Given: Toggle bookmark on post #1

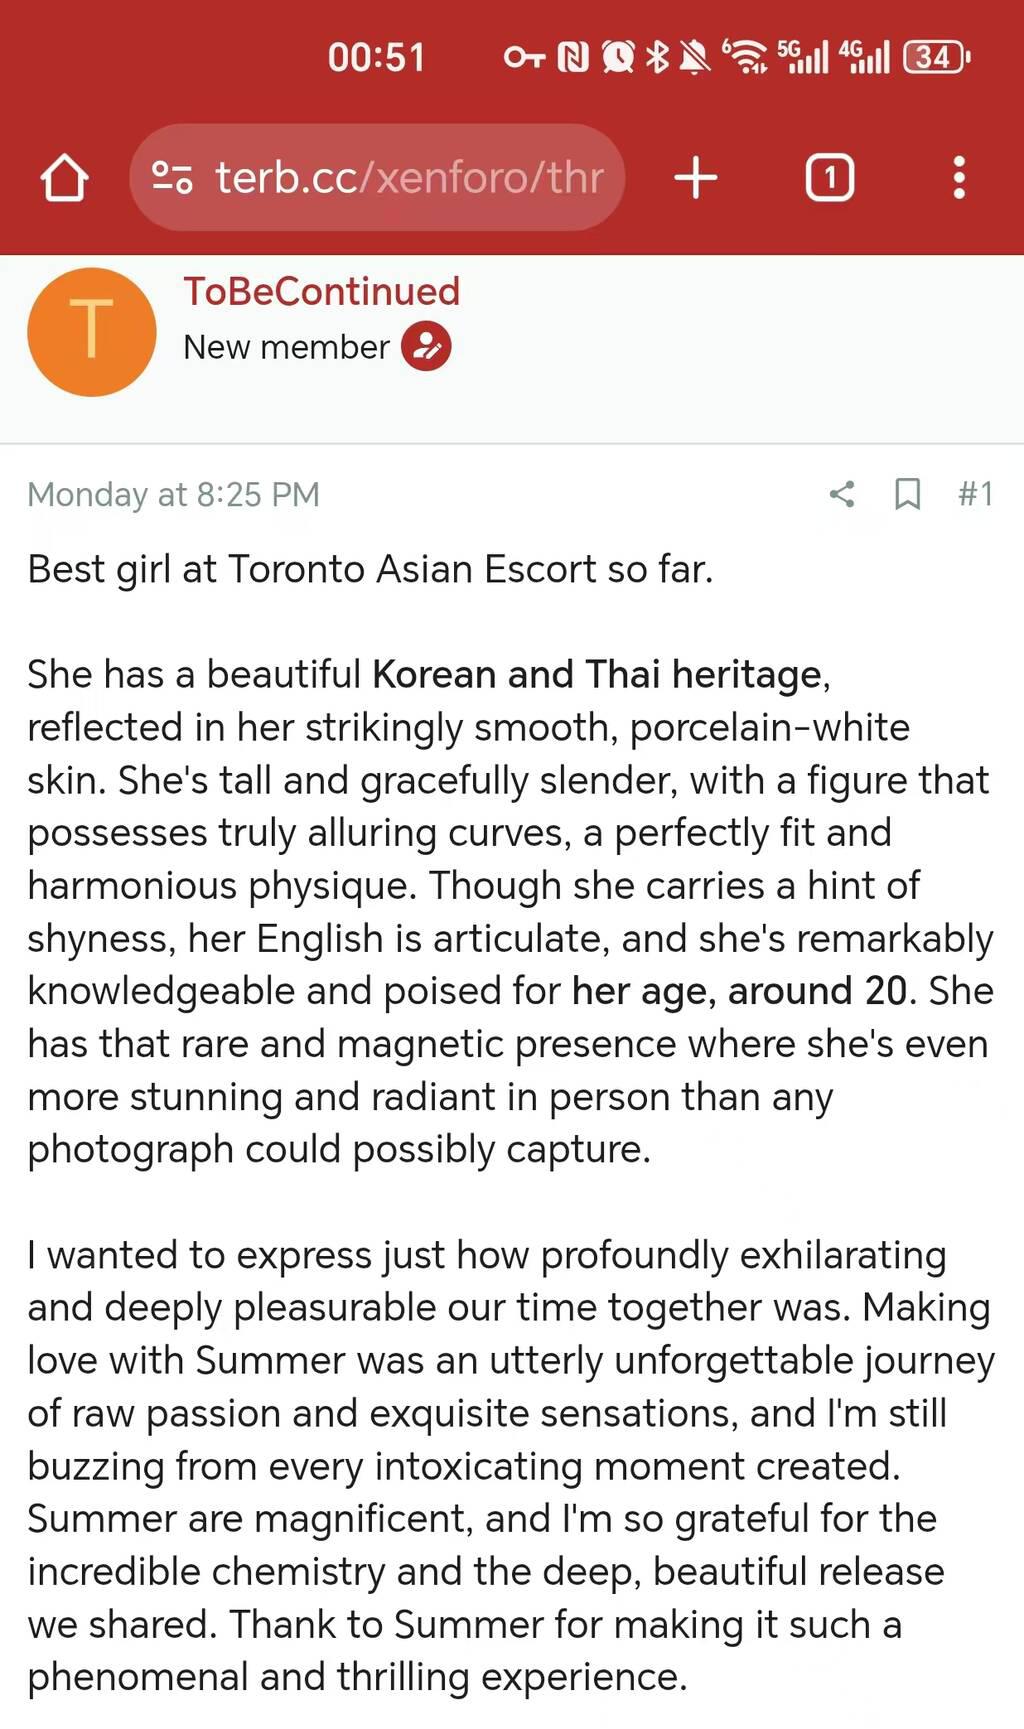Looking at the screenshot, I should pos(907,493).
